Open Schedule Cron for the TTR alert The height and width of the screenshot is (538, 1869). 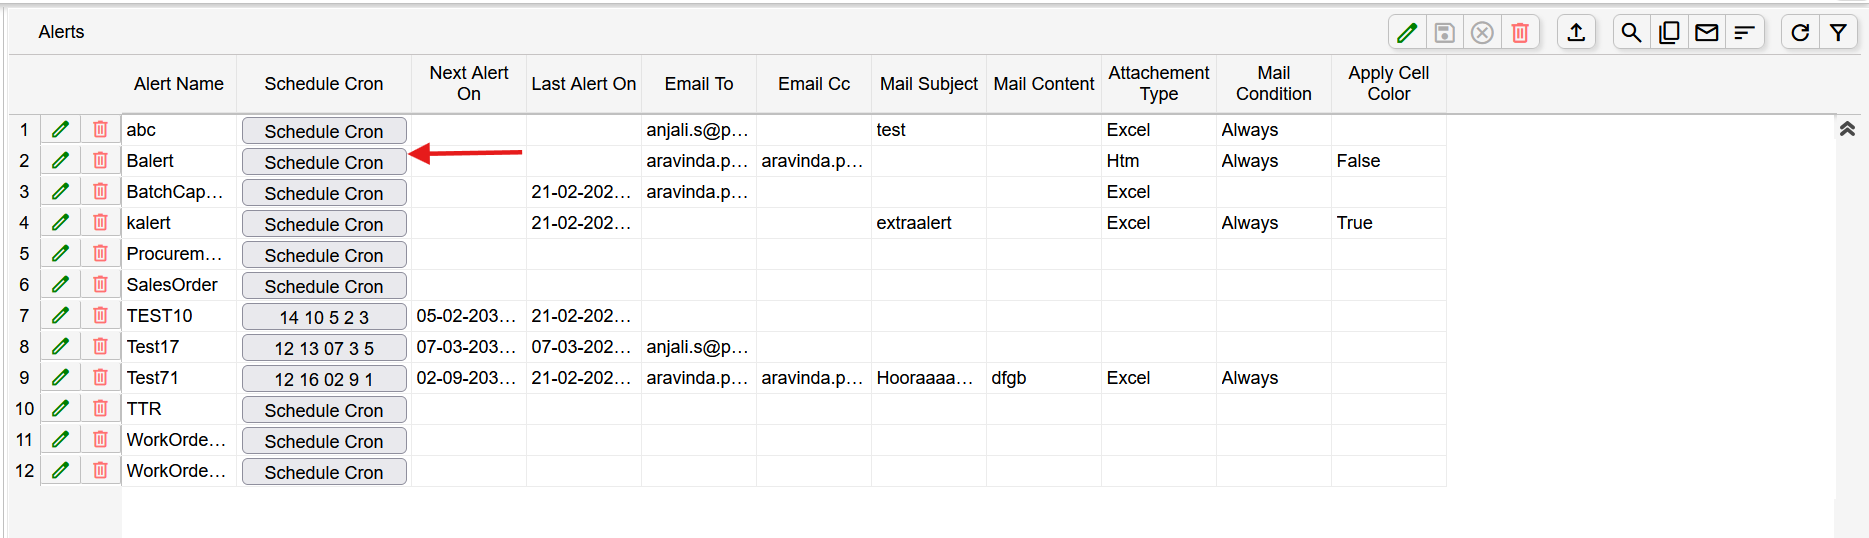tap(324, 411)
